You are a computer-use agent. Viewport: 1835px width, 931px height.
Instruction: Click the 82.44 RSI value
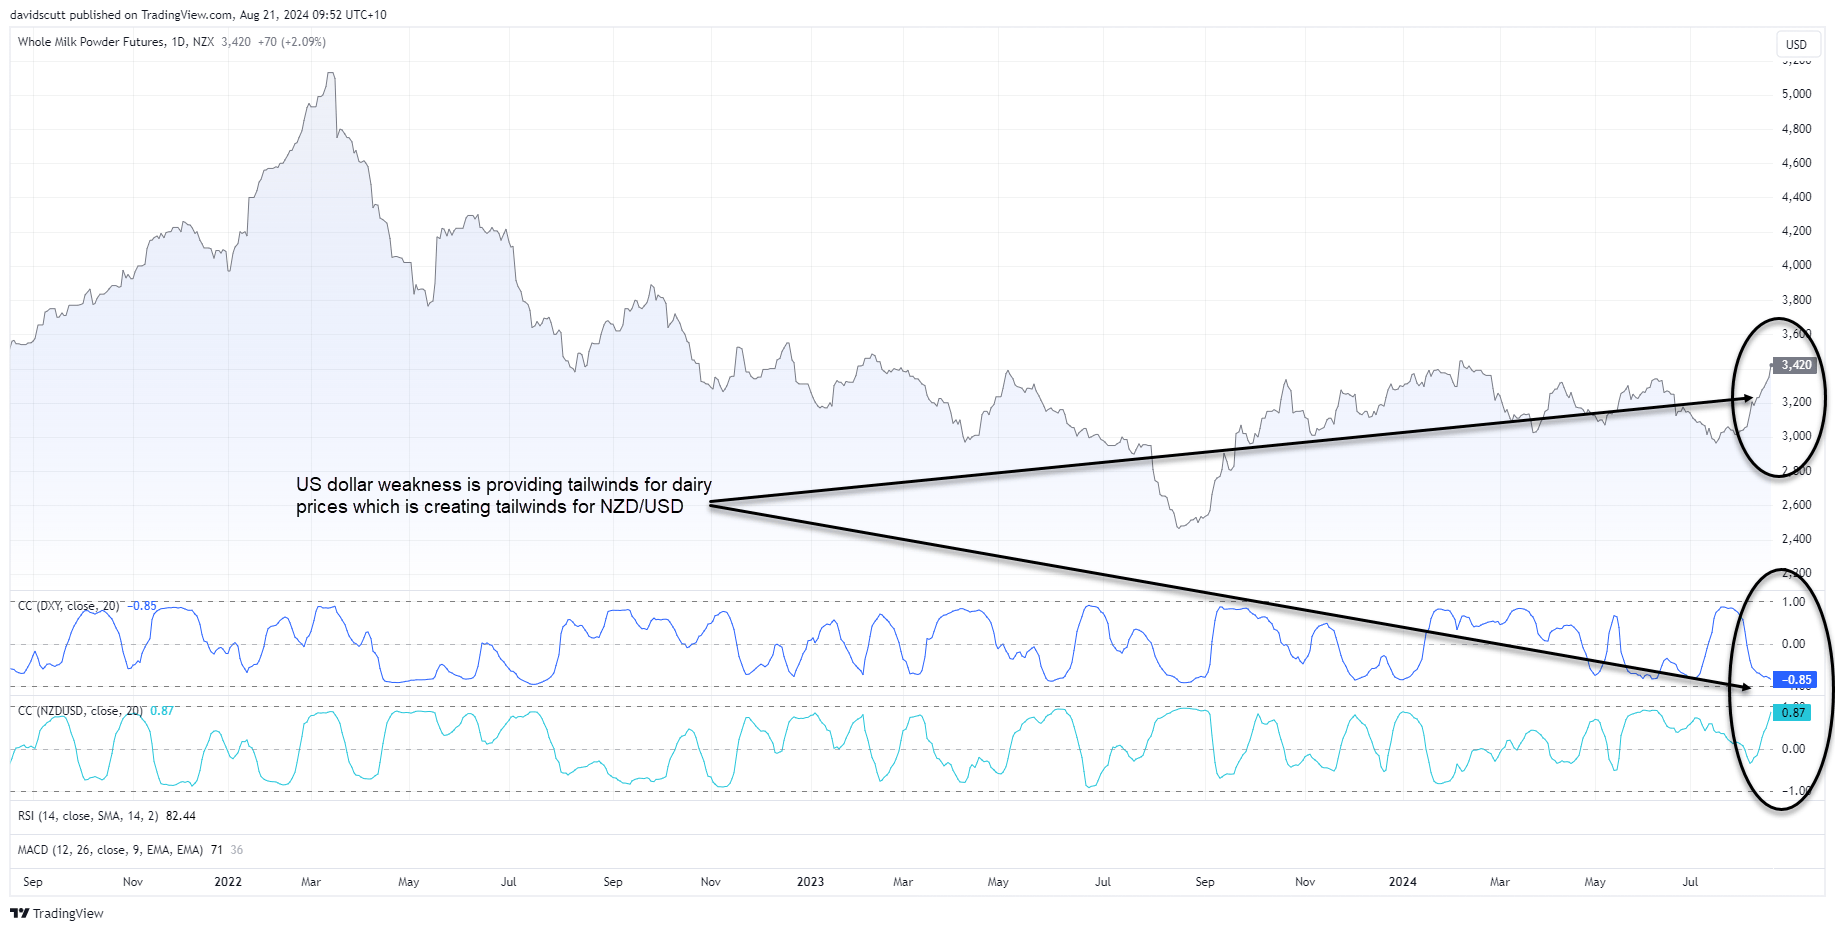[x=181, y=816]
